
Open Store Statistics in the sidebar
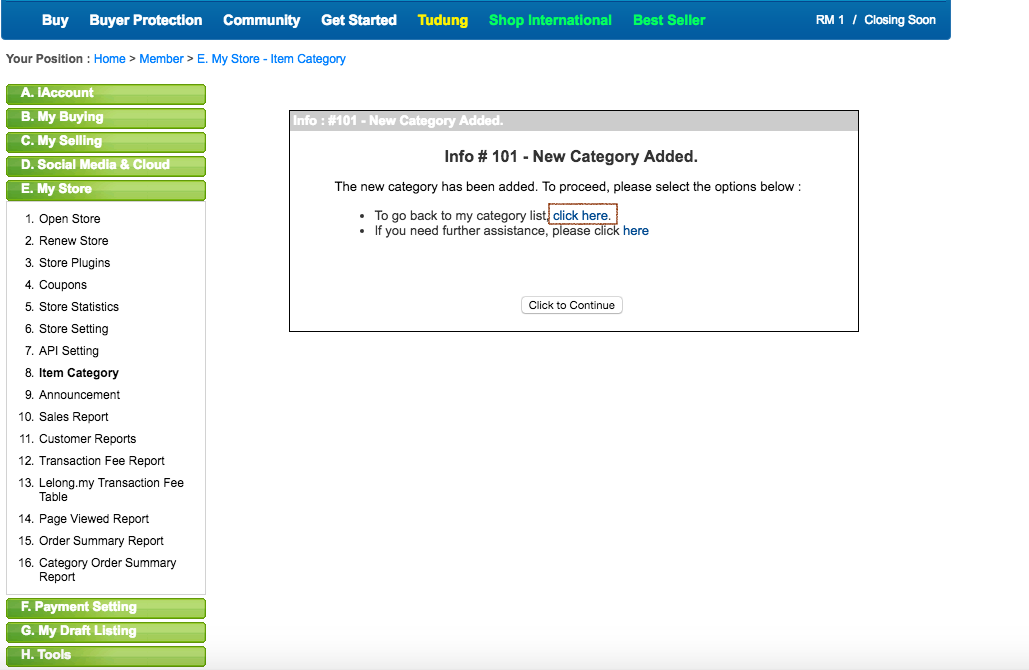coord(79,307)
